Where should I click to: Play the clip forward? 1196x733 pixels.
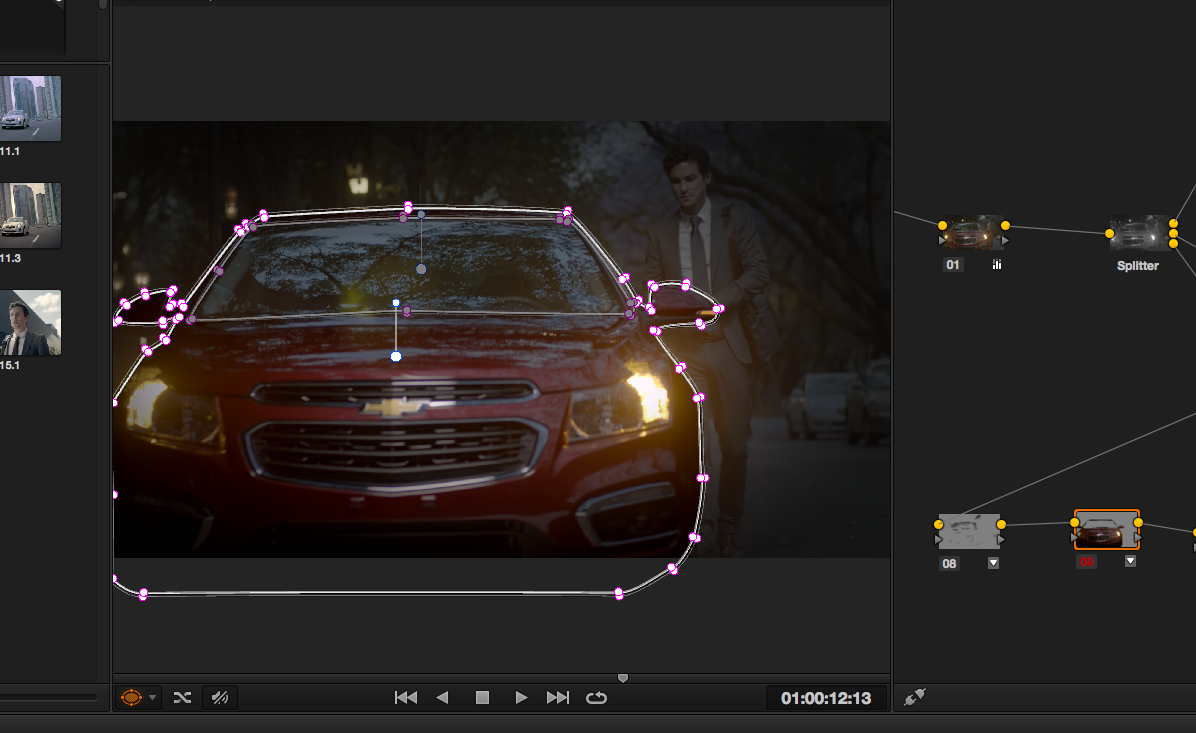coord(521,697)
